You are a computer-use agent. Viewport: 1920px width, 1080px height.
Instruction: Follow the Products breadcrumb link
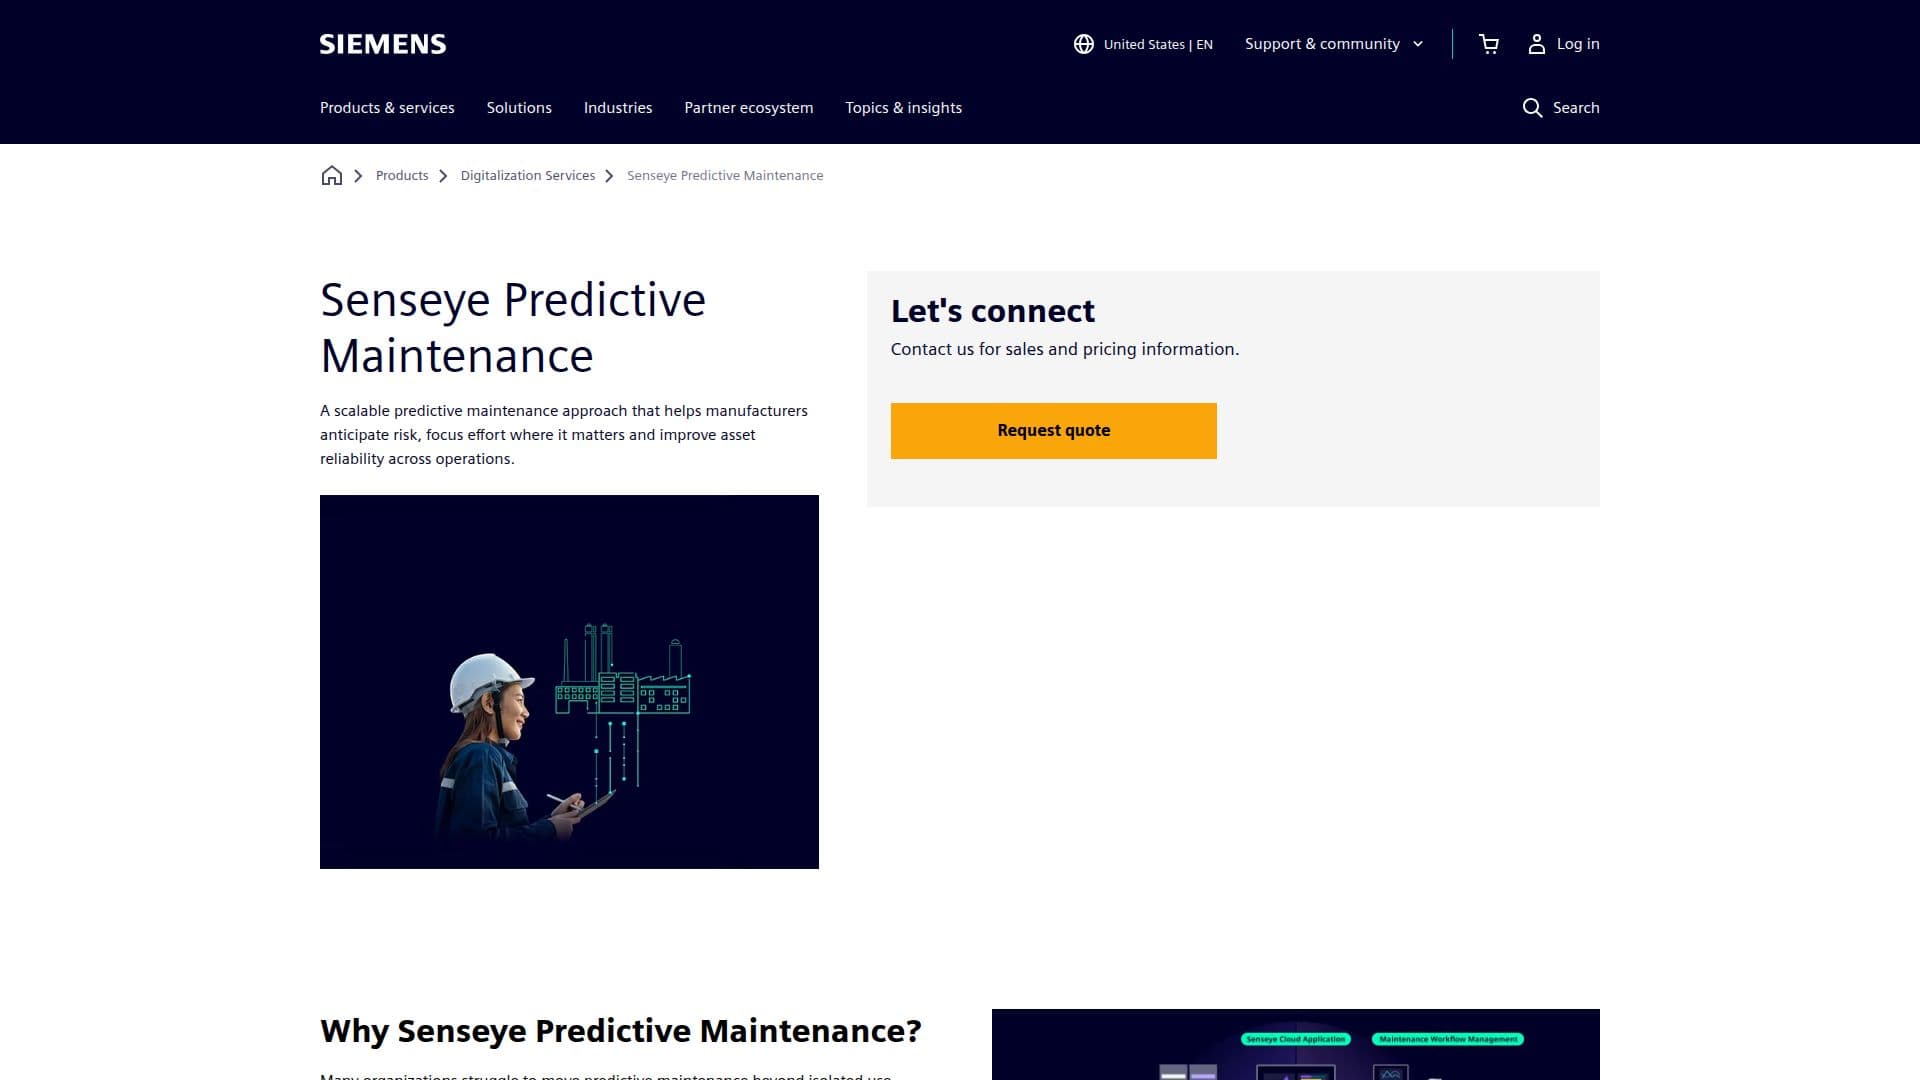pyautogui.click(x=402, y=176)
